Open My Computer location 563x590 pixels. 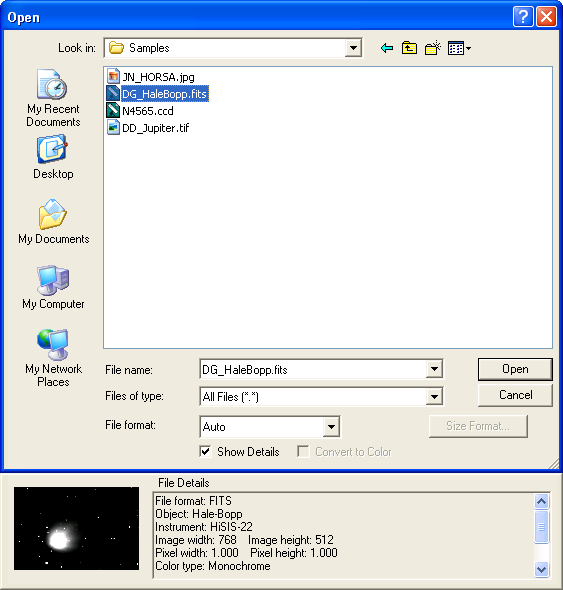click(53, 287)
